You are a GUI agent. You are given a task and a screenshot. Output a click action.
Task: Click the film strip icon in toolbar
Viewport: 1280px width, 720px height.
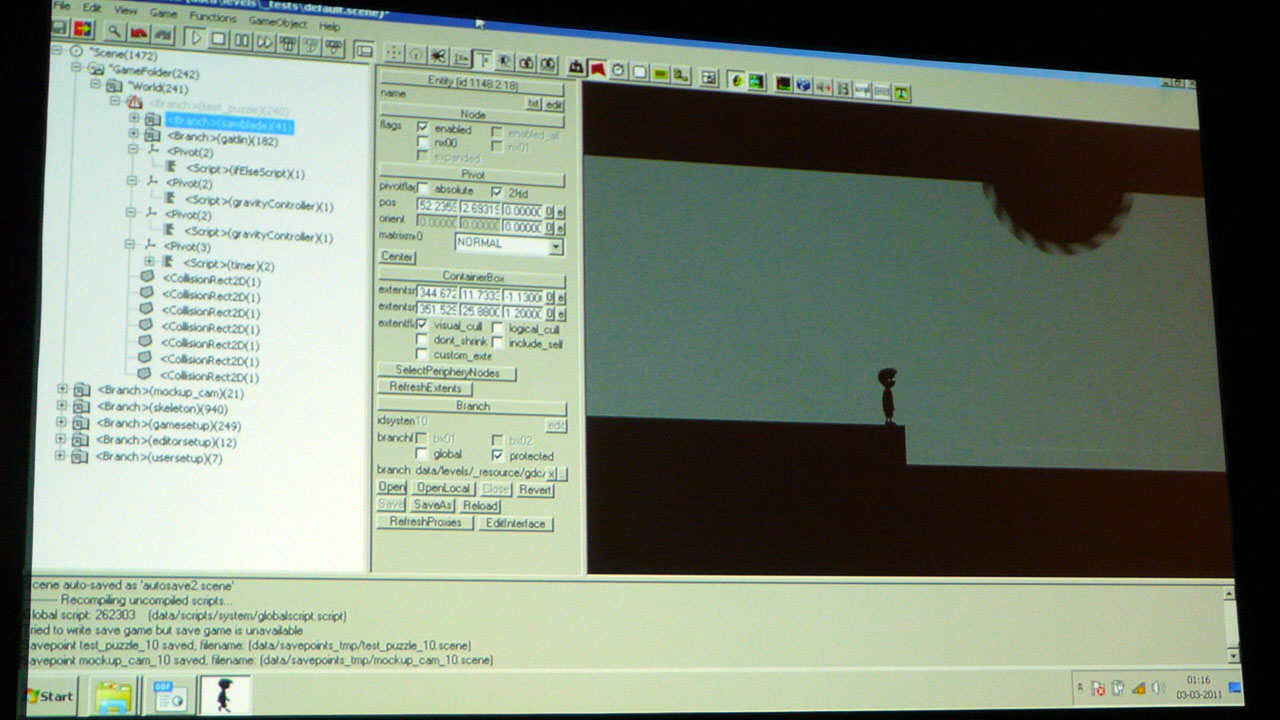843,88
